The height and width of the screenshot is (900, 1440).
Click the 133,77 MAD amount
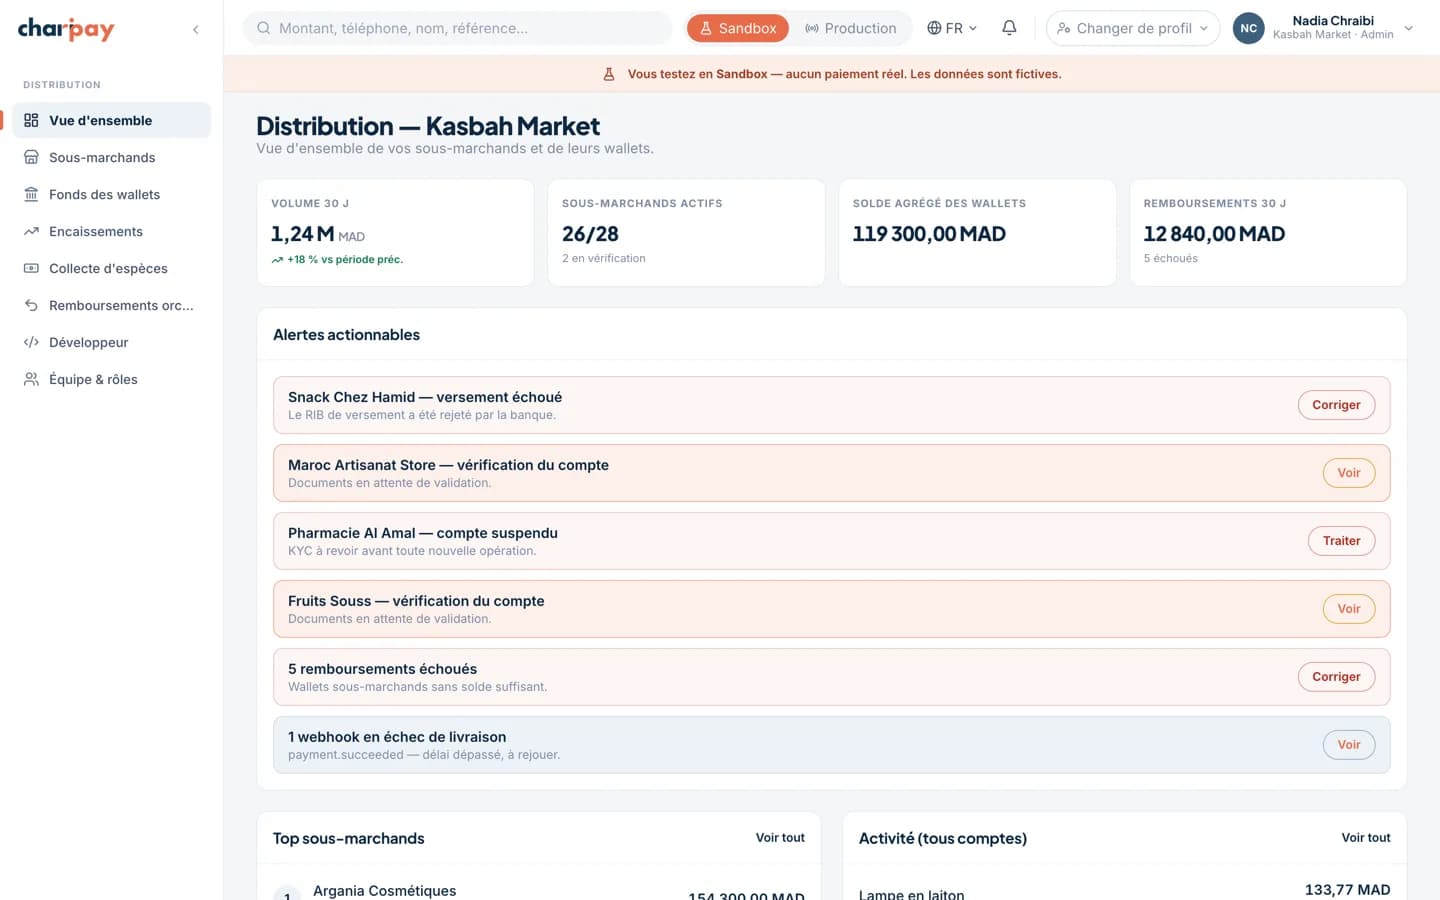click(1348, 890)
